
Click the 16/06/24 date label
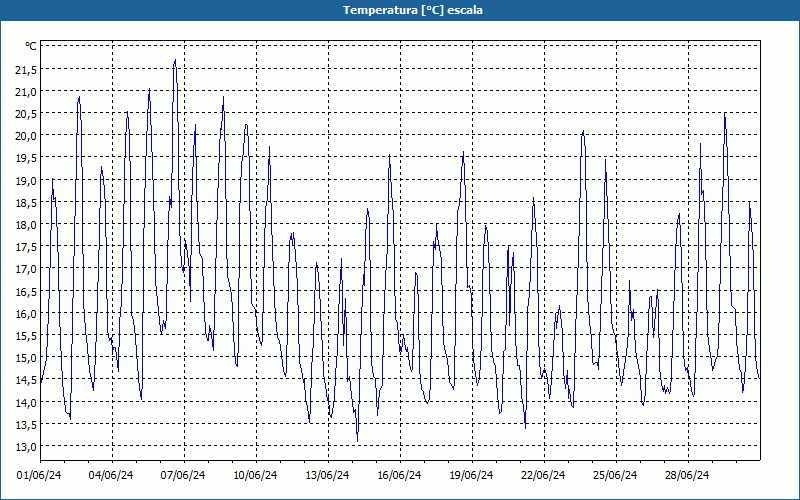pyautogui.click(x=399, y=475)
